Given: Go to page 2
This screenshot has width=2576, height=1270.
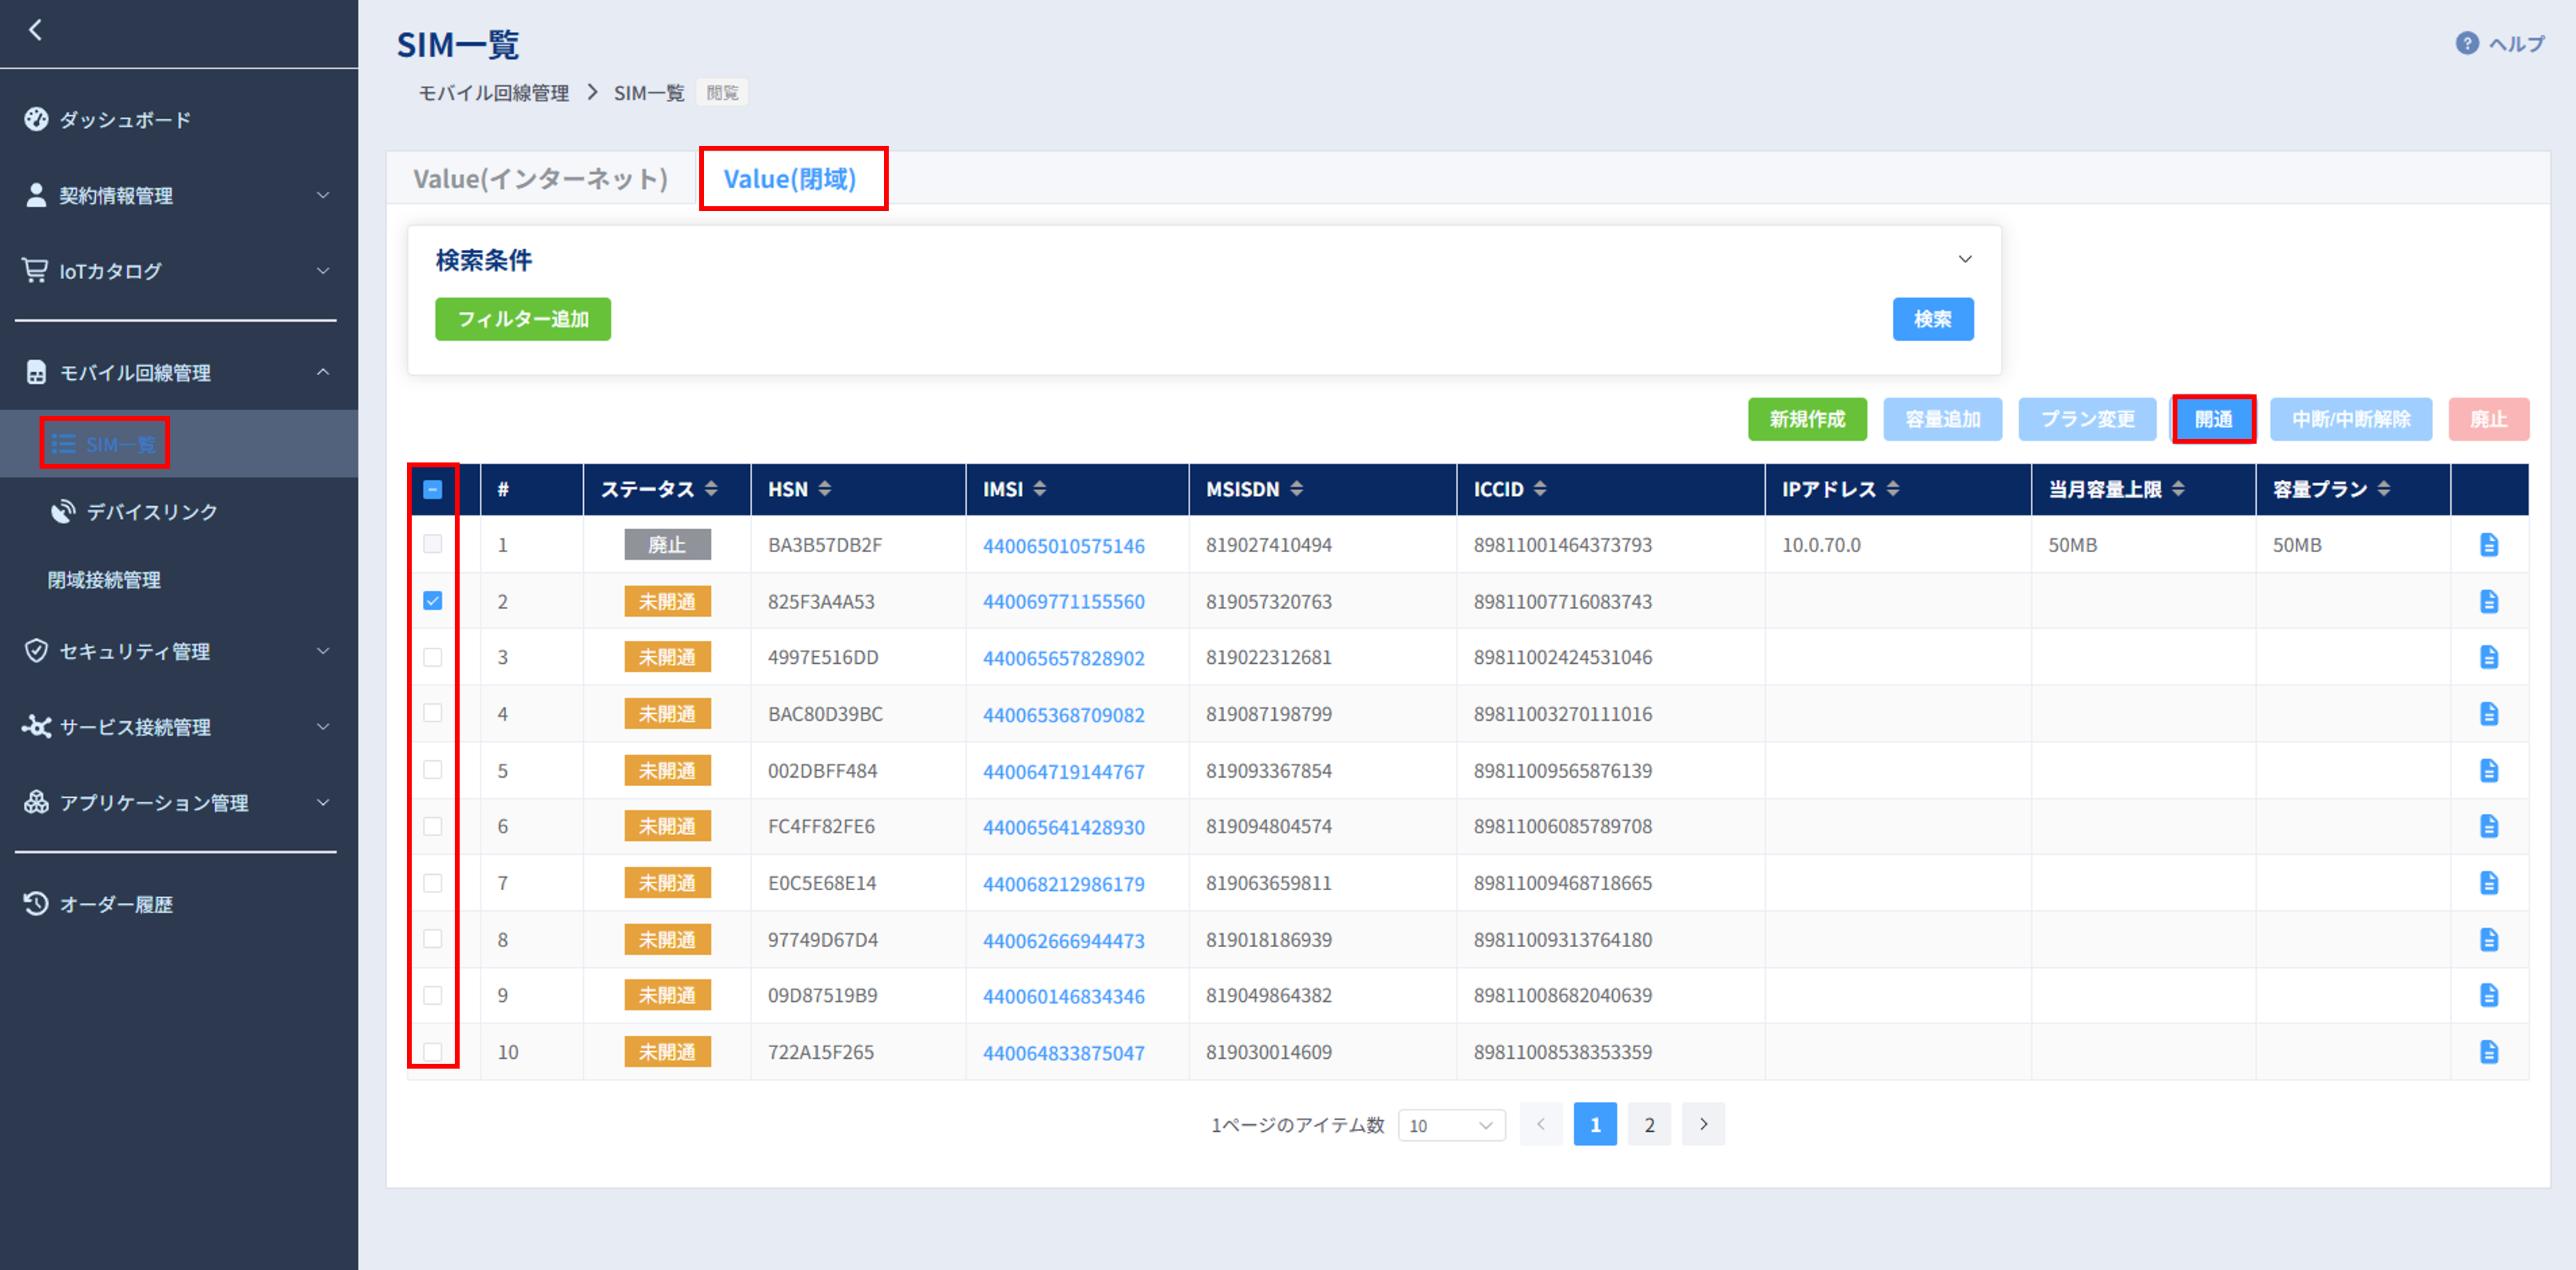Looking at the screenshot, I should point(1649,1124).
